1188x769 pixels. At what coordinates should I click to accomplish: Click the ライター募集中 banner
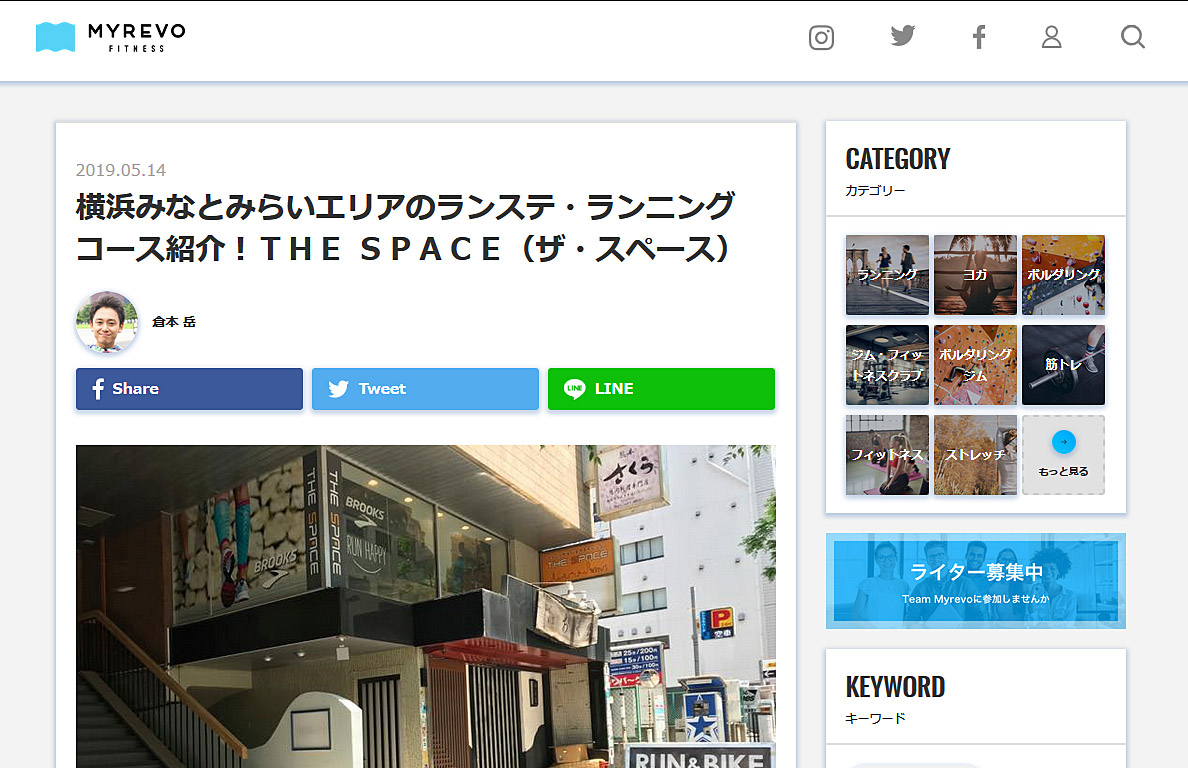pyautogui.click(x=975, y=581)
